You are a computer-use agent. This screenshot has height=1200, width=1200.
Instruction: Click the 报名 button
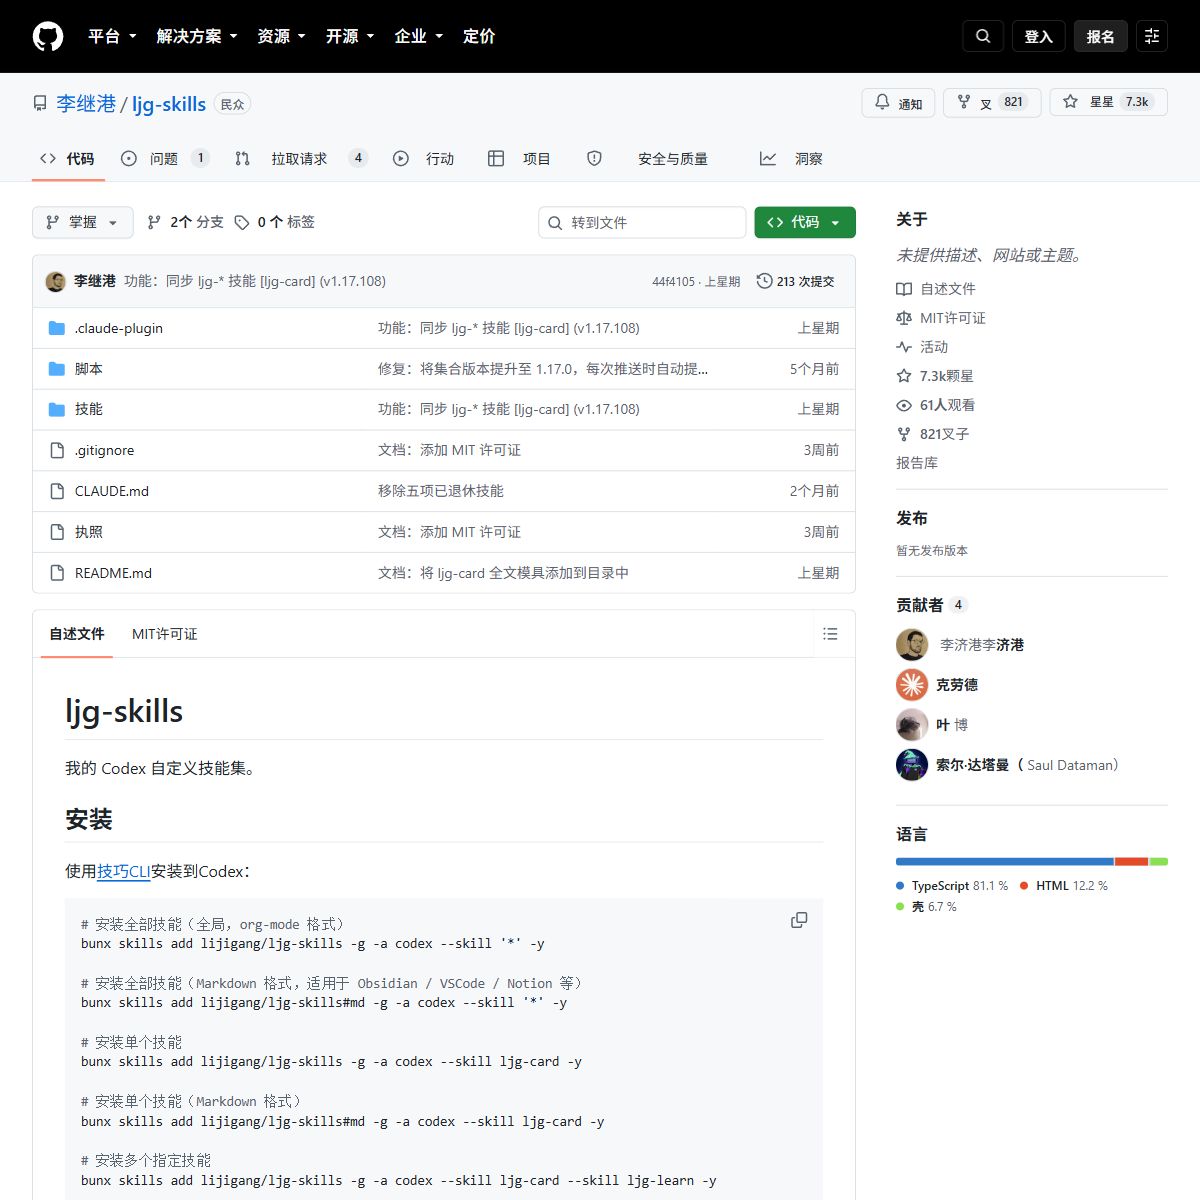point(1101,36)
